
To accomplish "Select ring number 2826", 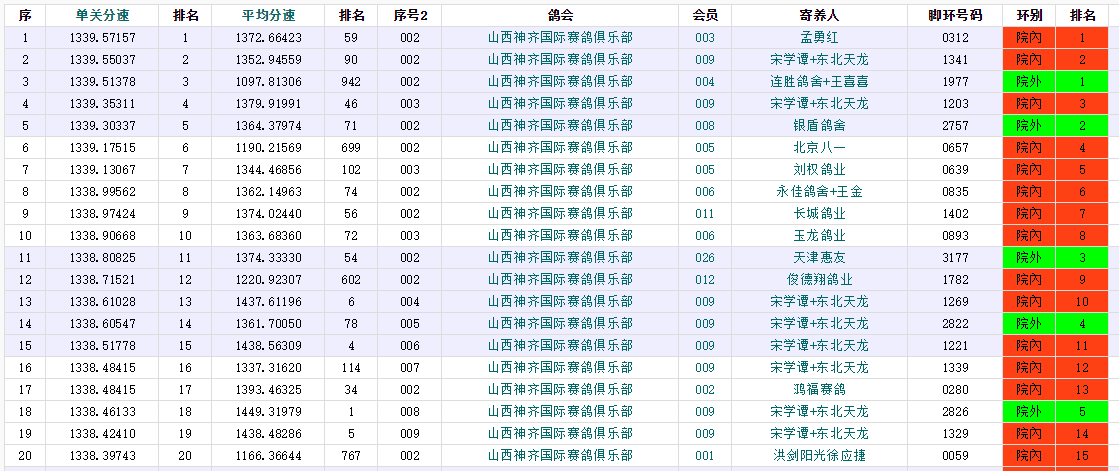I will 955,412.
